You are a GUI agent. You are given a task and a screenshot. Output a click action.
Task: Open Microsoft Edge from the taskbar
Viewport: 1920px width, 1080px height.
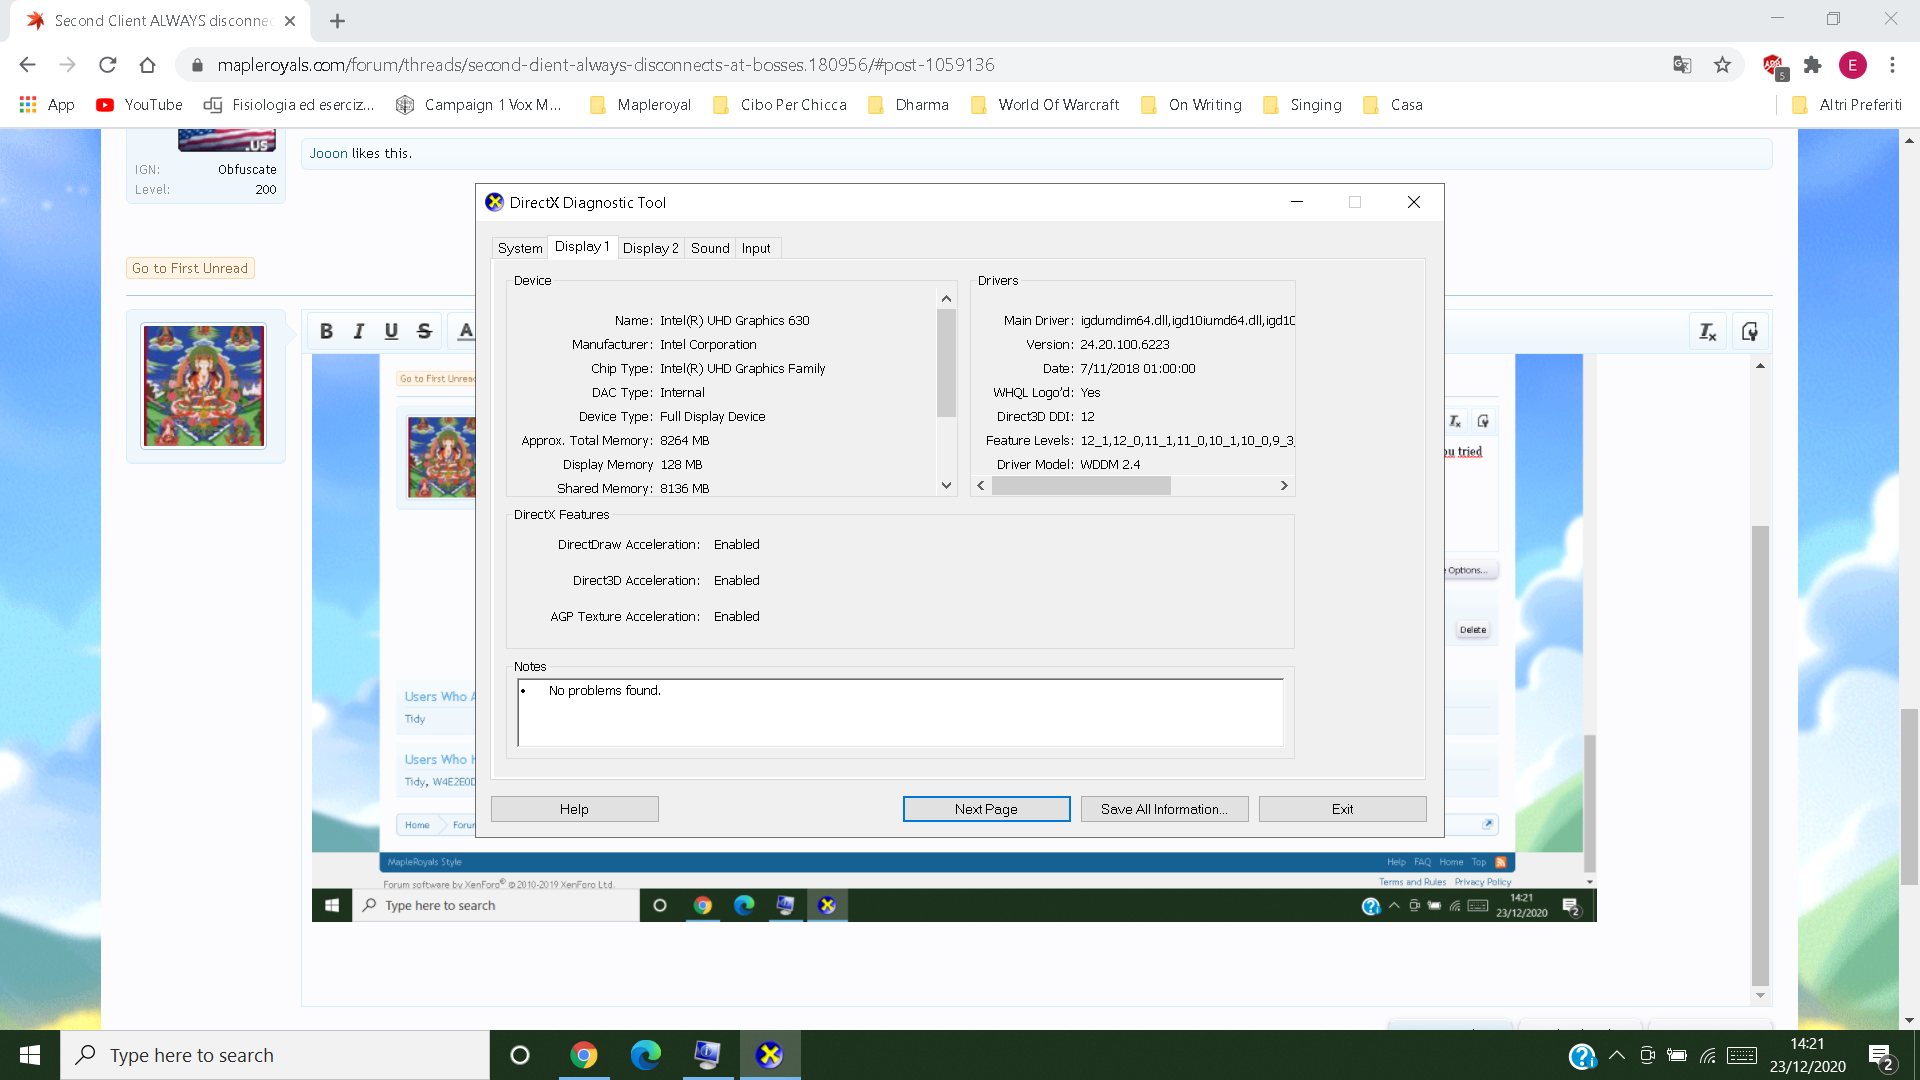coord(646,1055)
